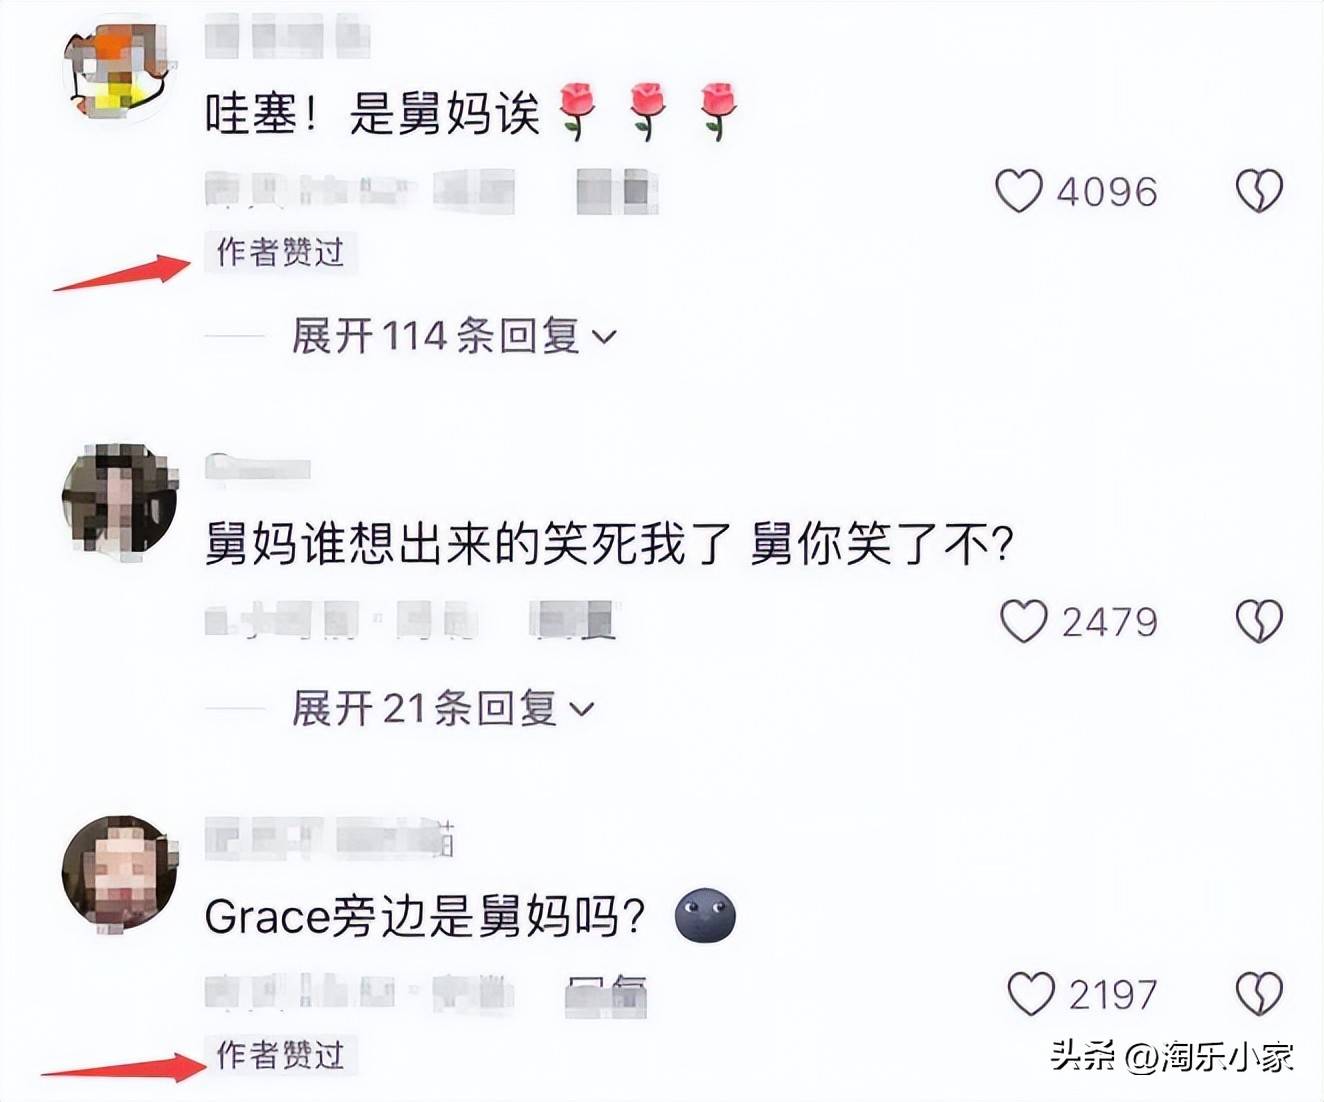Like the Grace comment with 2197 likes

(x=1031, y=994)
